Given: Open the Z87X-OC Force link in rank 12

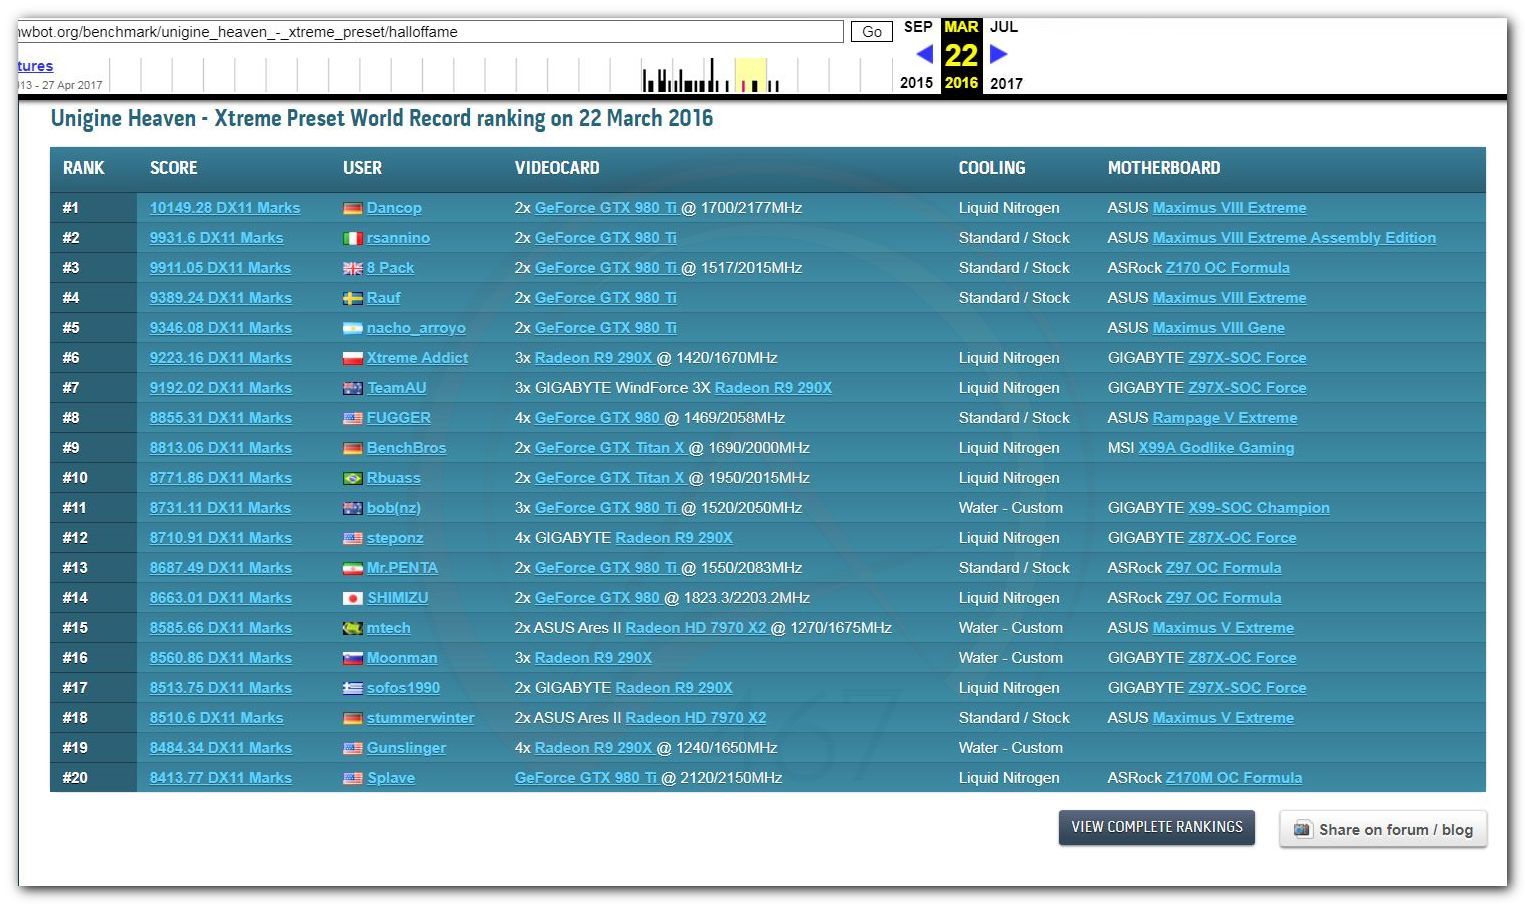Looking at the screenshot, I should [x=1242, y=538].
